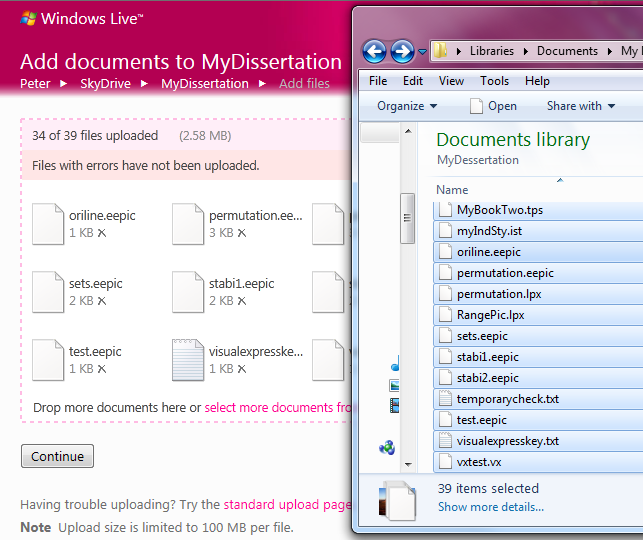Go to MyDissertation folder in breadcrumb
This screenshot has height=540, width=643.
tap(205, 84)
